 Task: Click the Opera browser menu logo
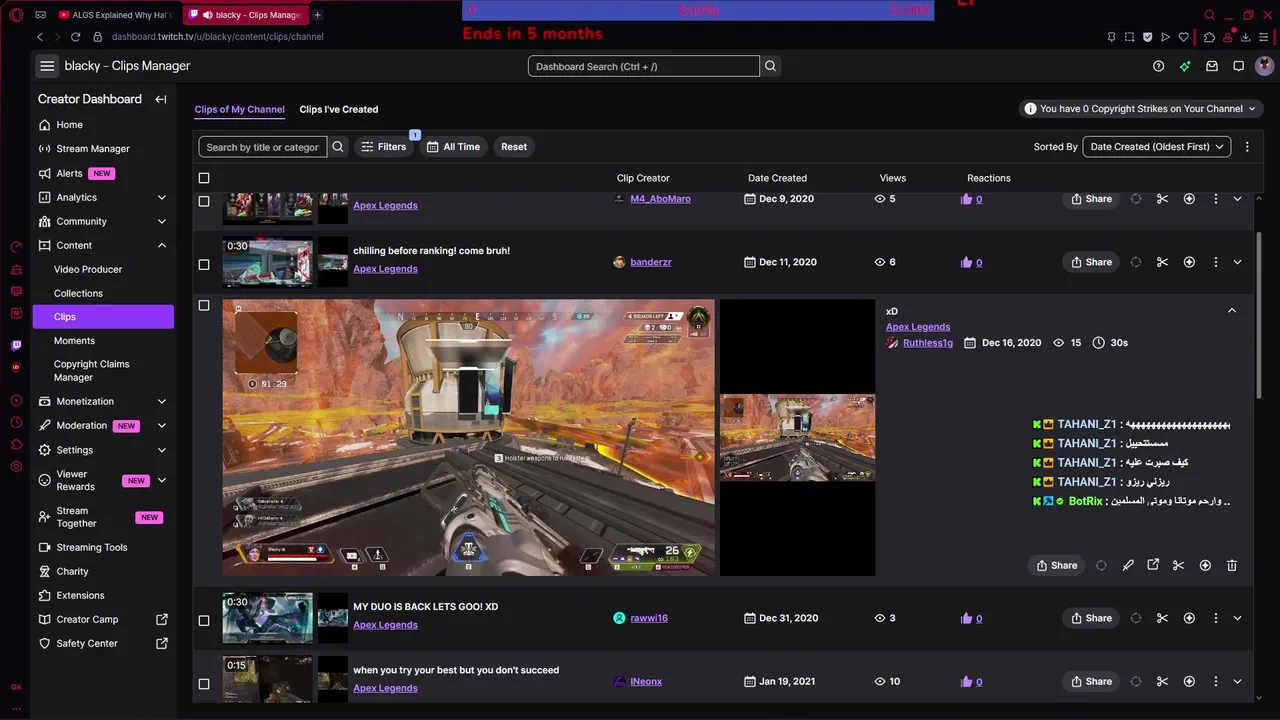tap(14, 15)
